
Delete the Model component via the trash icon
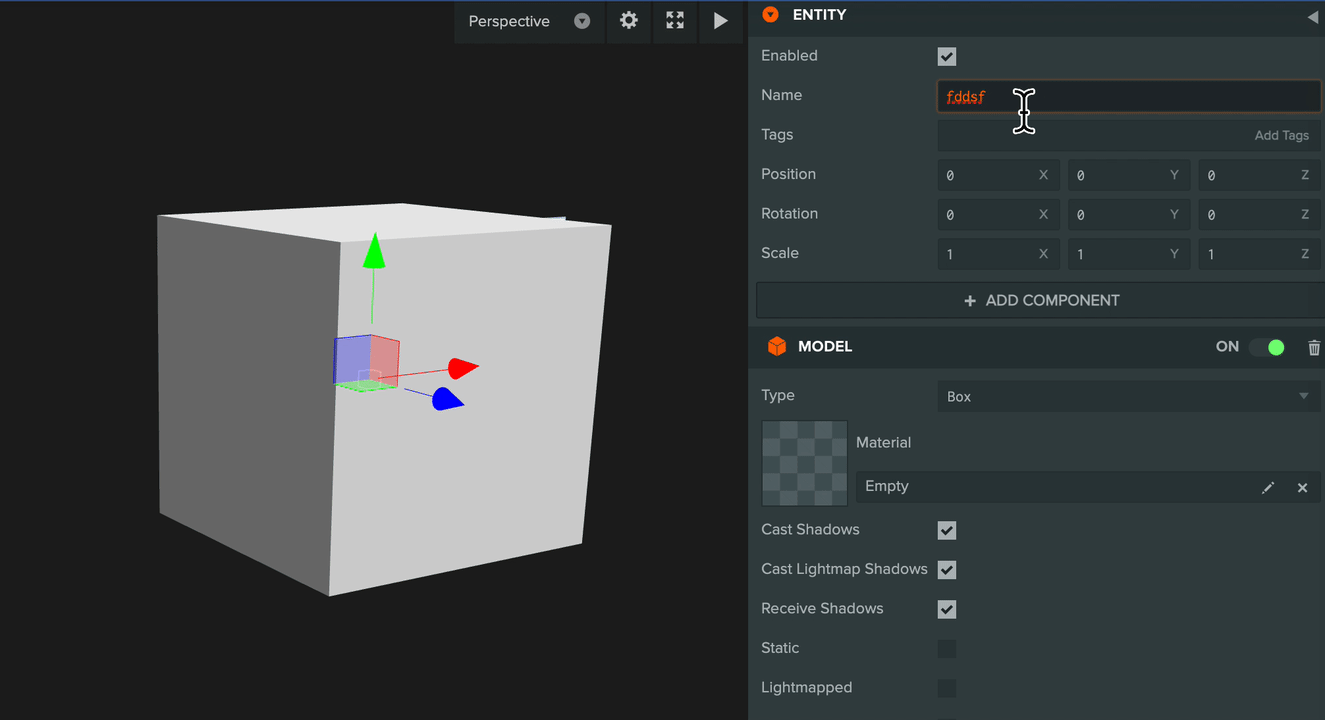click(1313, 347)
